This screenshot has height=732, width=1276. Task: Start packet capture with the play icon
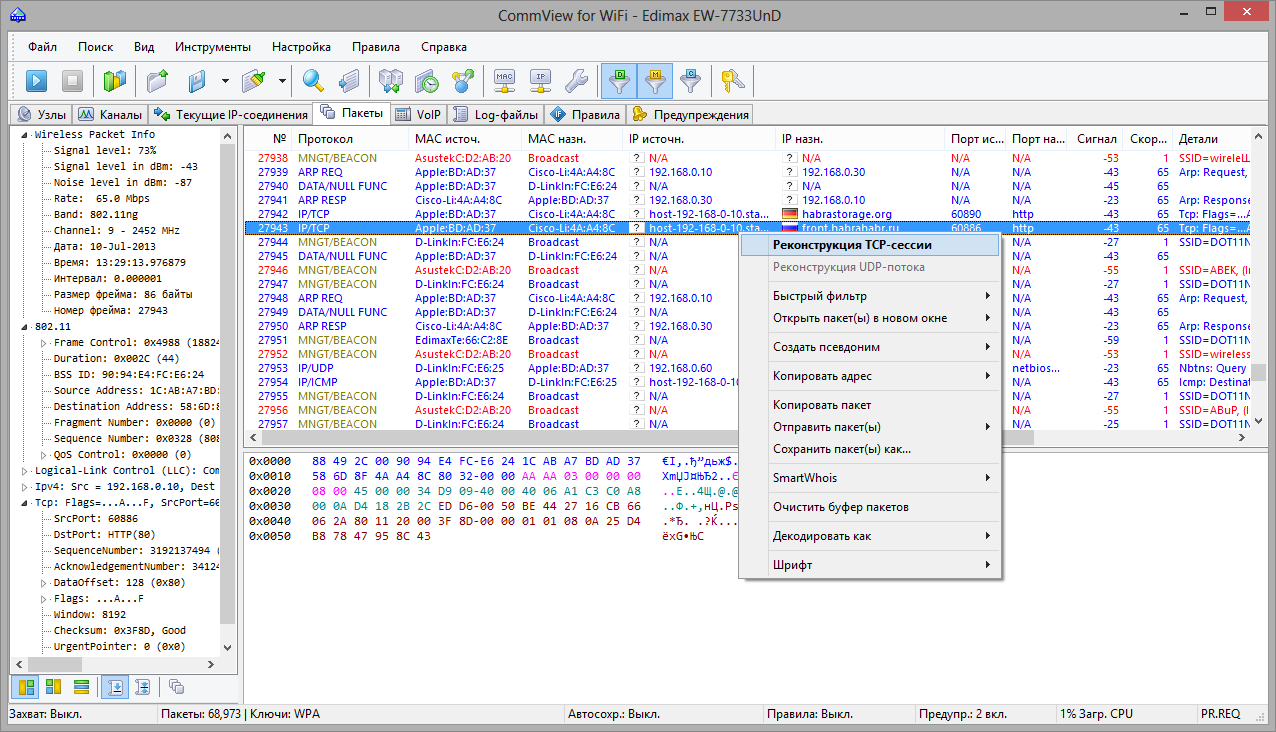coord(37,81)
